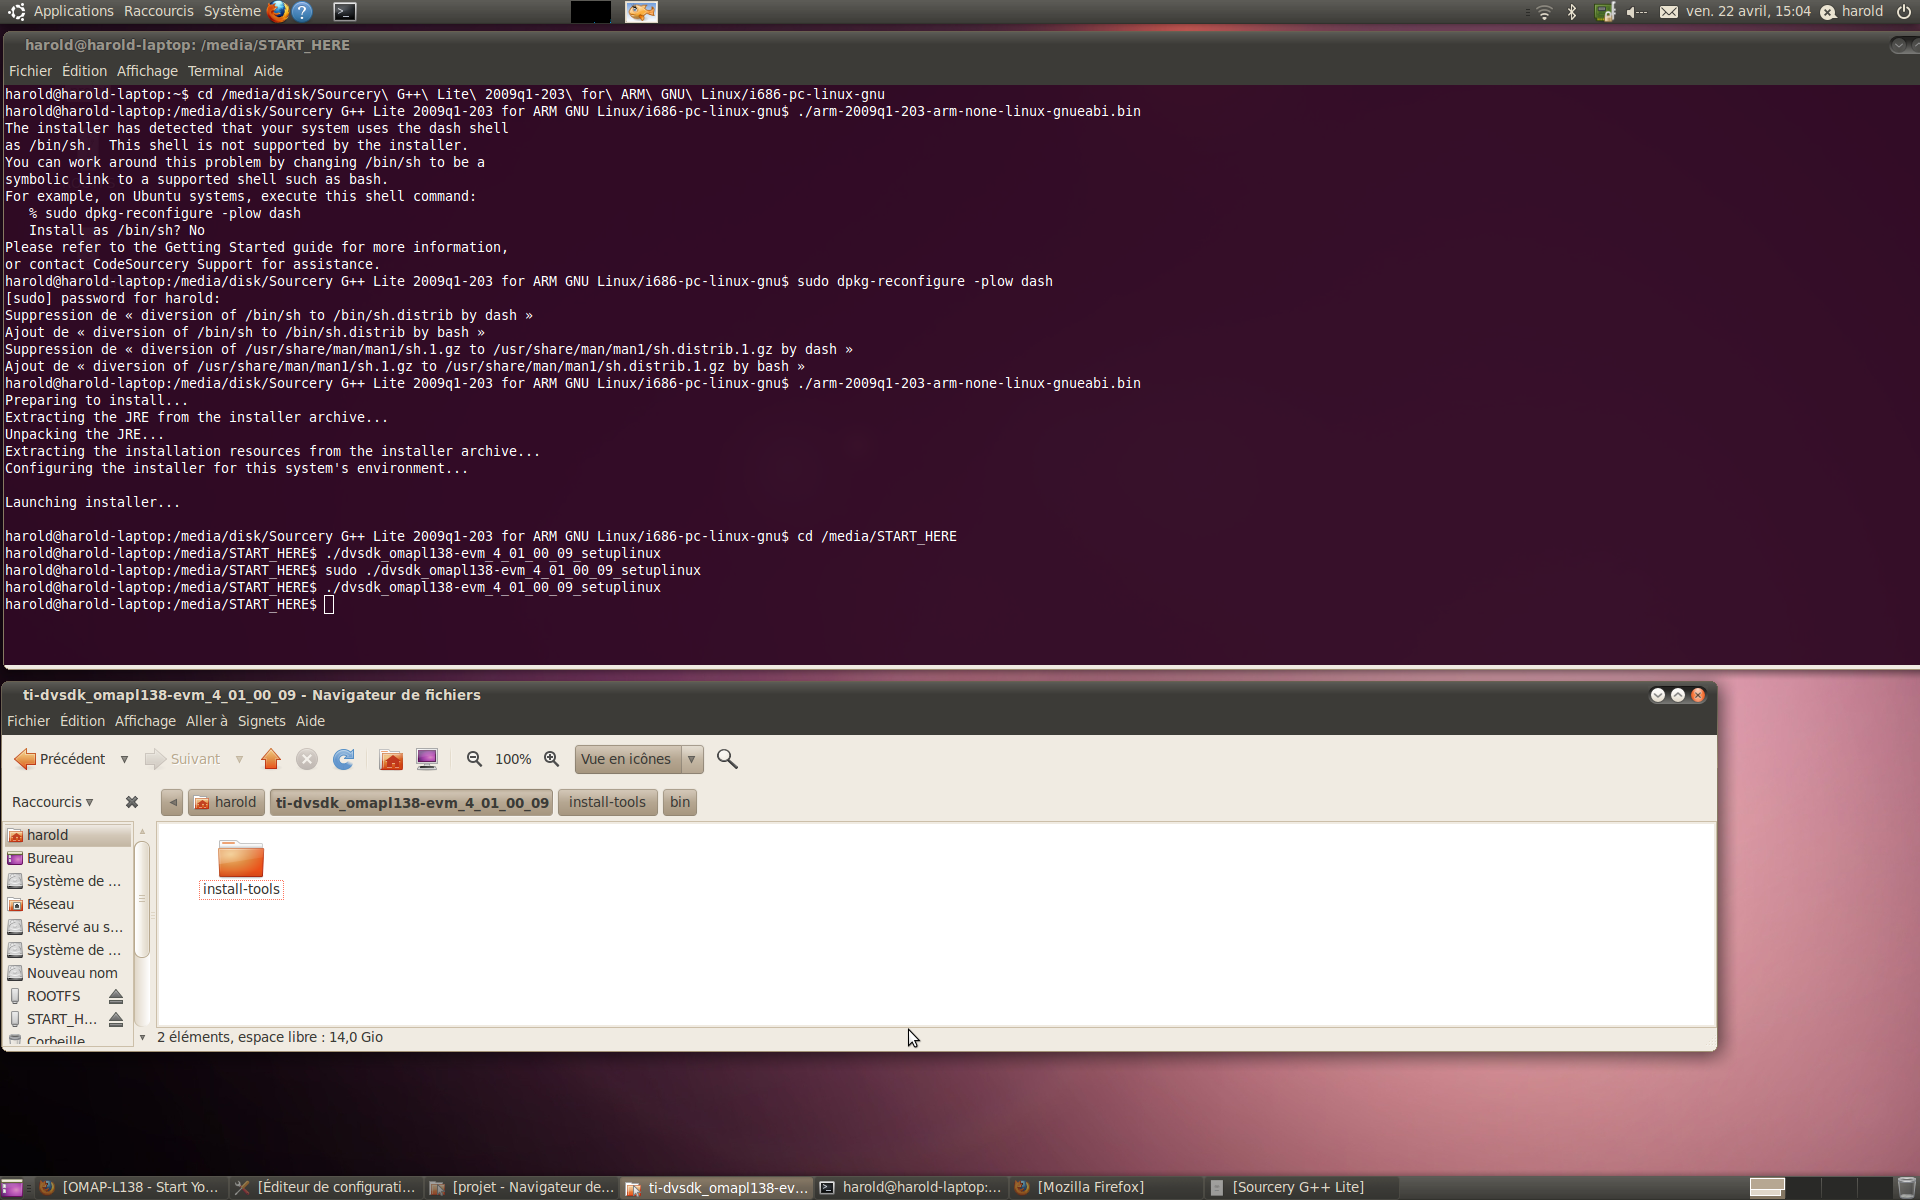Zoom out in file browser
Viewport: 1920px width, 1200px height.
pyautogui.click(x=474, y=759)
